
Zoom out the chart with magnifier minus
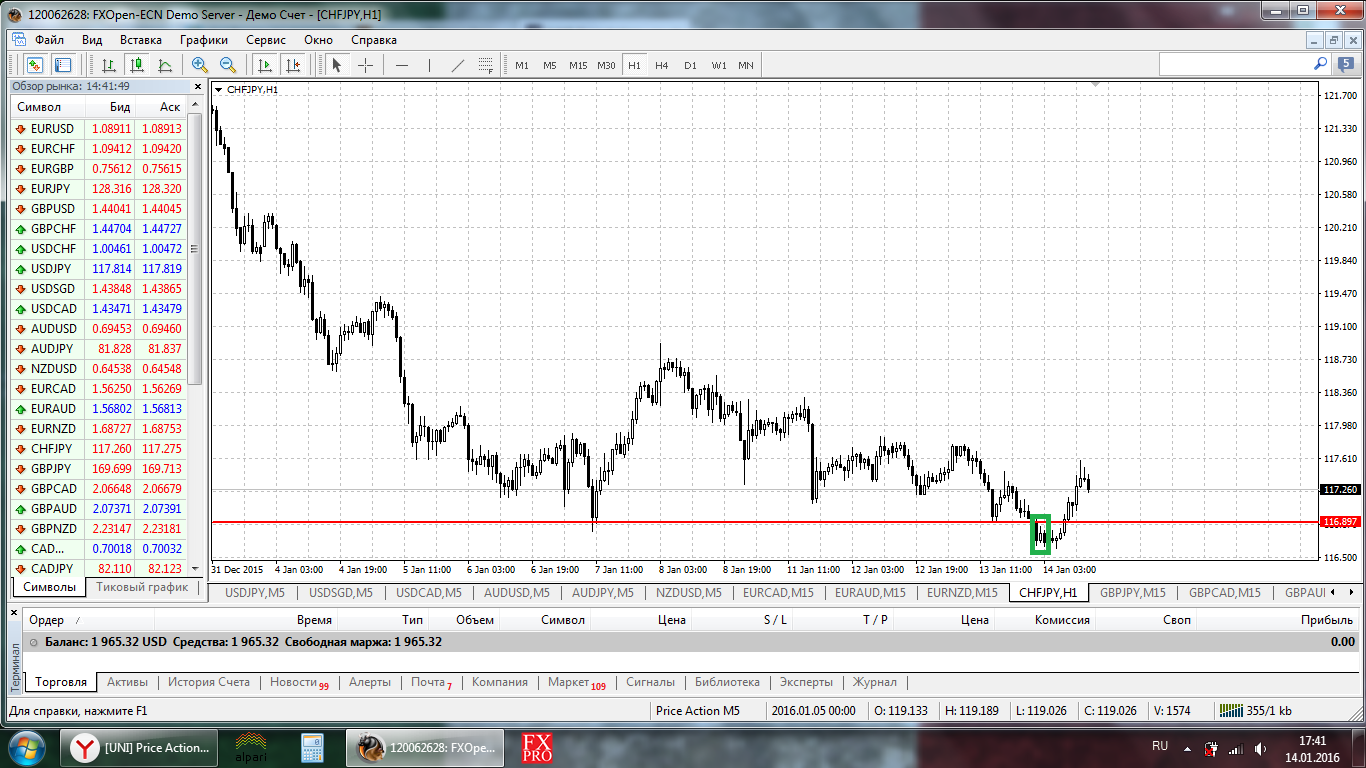228,65
